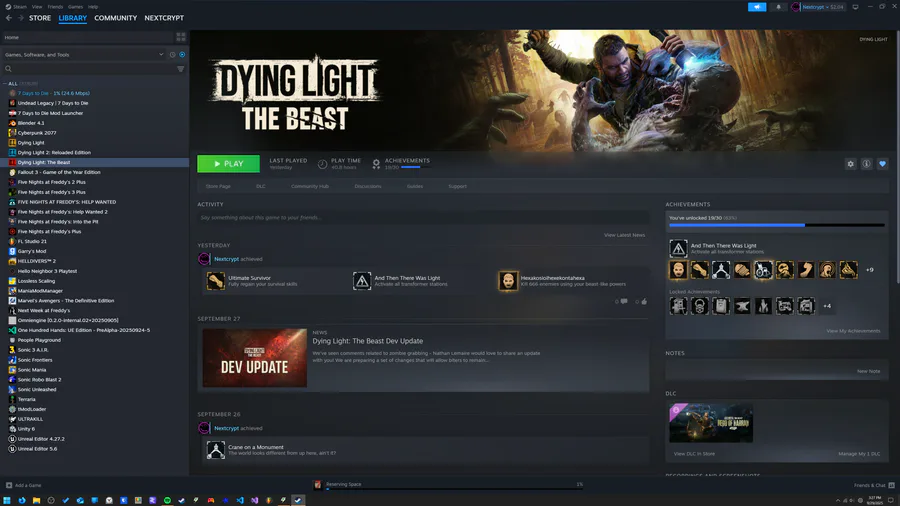This screenshot has height=506, width=900.
Task: Select HELLDIVERS 2 in the library list
Action: 37,261
